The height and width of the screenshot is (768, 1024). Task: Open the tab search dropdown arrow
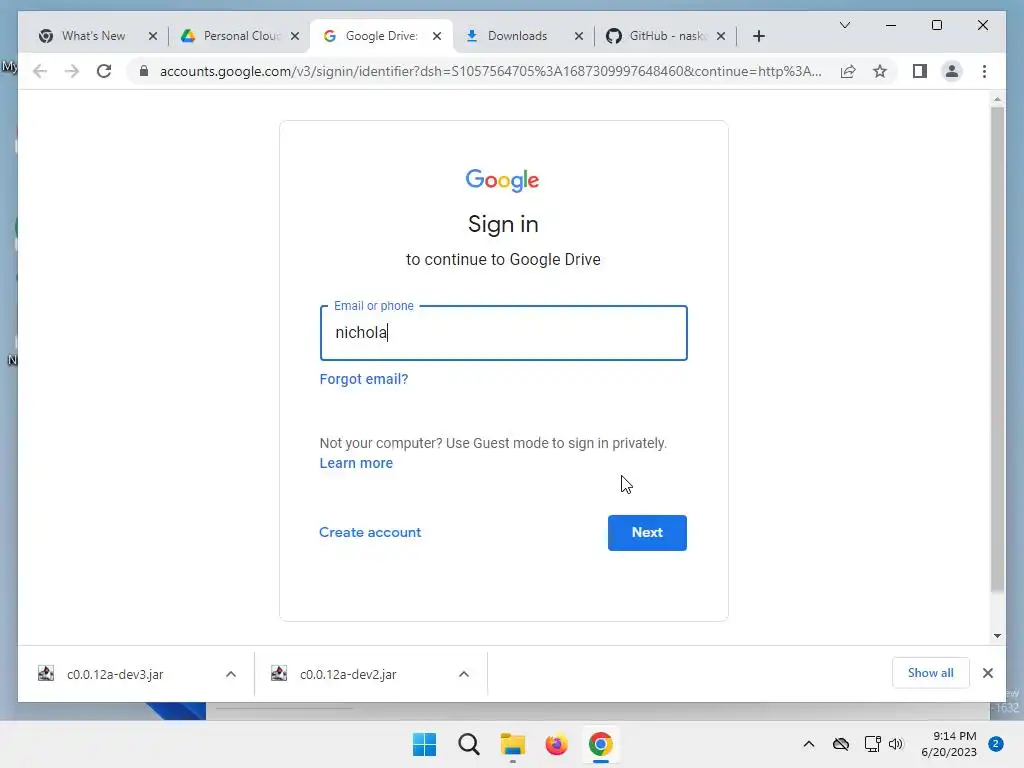(x=844, y=25)
